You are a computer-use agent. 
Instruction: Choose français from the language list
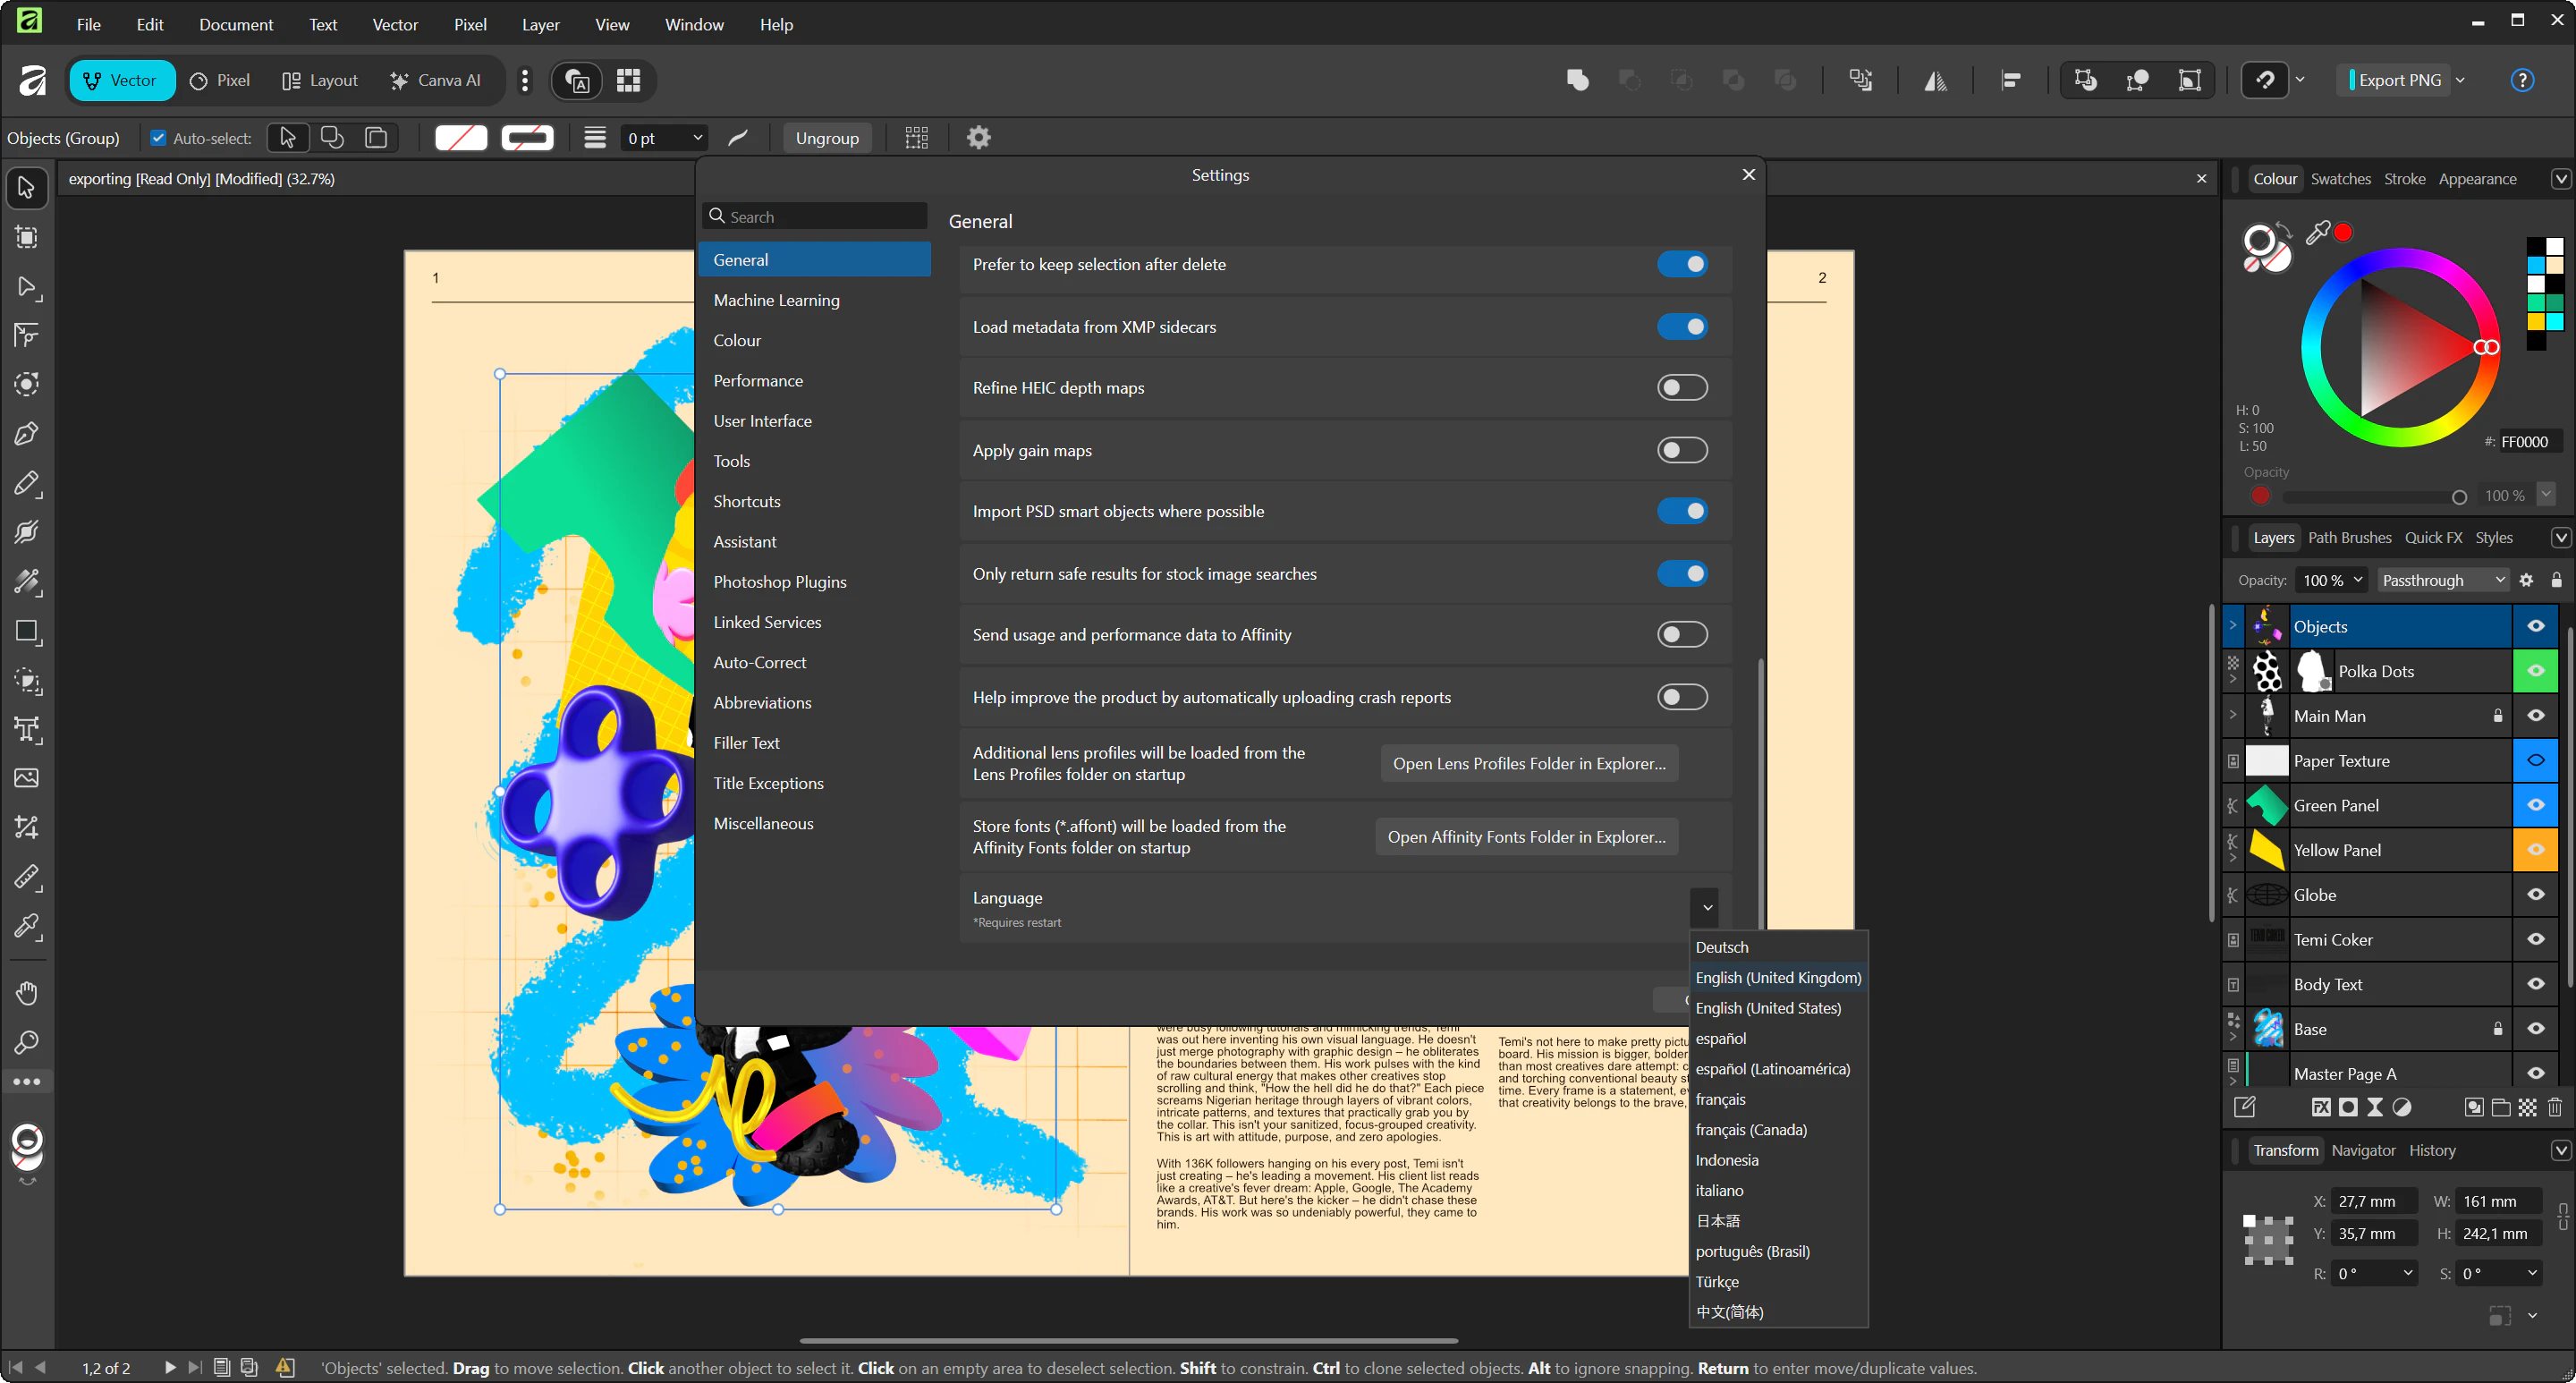pos(1720,1099)
